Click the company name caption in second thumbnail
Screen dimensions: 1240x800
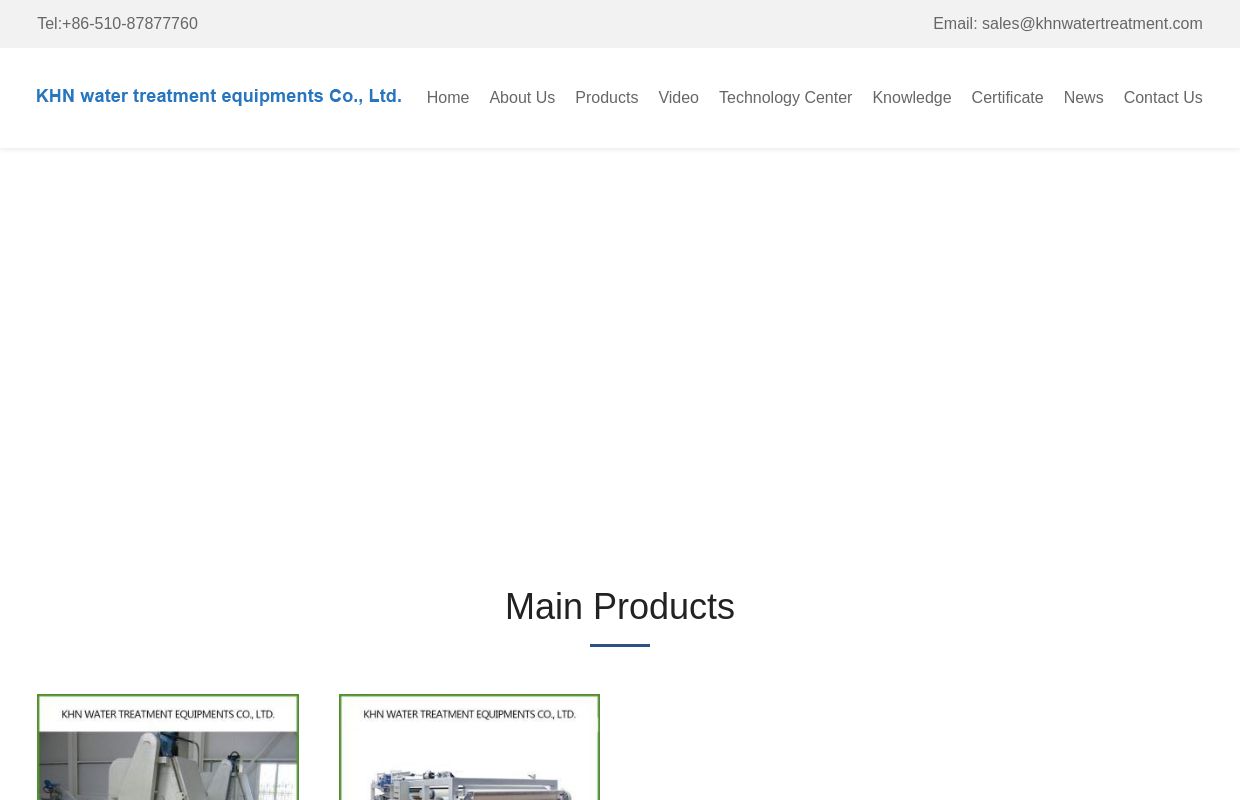point(469,714)
